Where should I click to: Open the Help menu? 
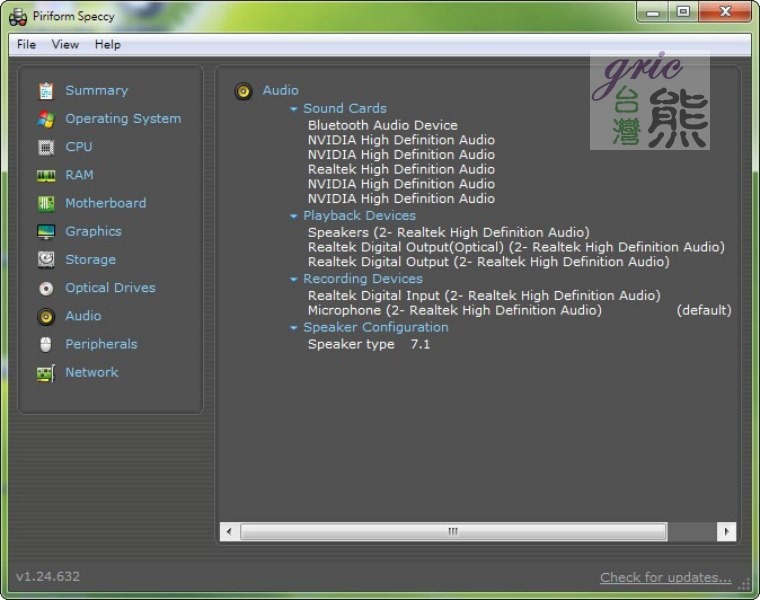point(107,45)
